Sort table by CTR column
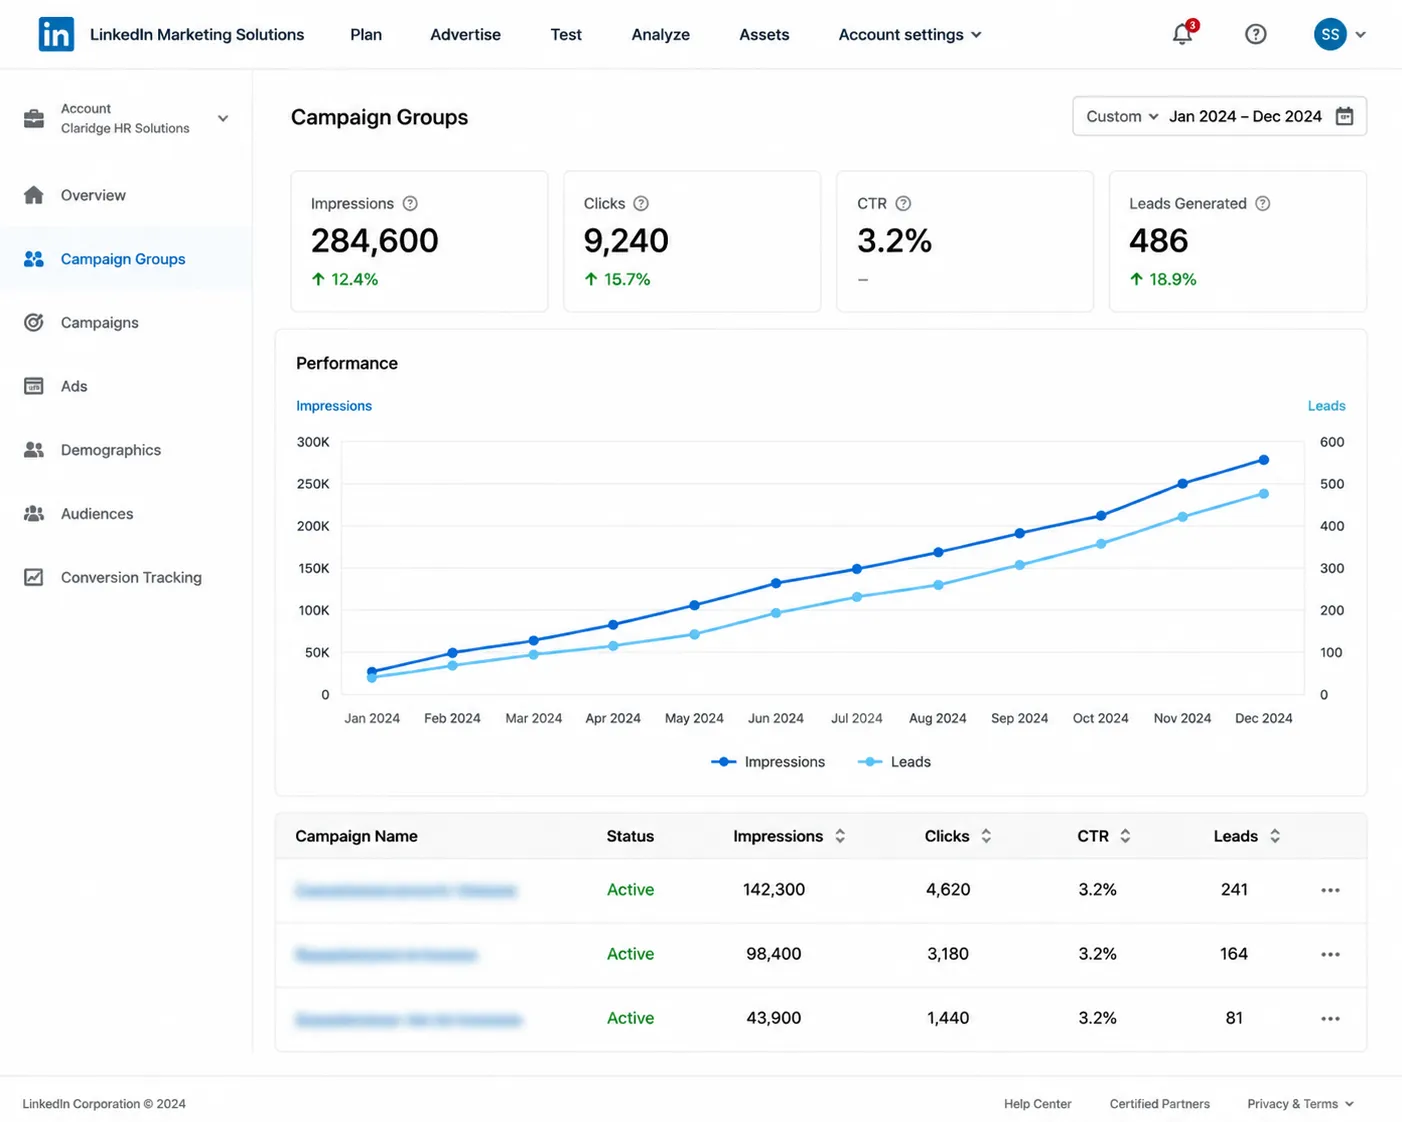This screenshot has height=1122, width=1402. pyautogui.click(x=1125, y=836)
